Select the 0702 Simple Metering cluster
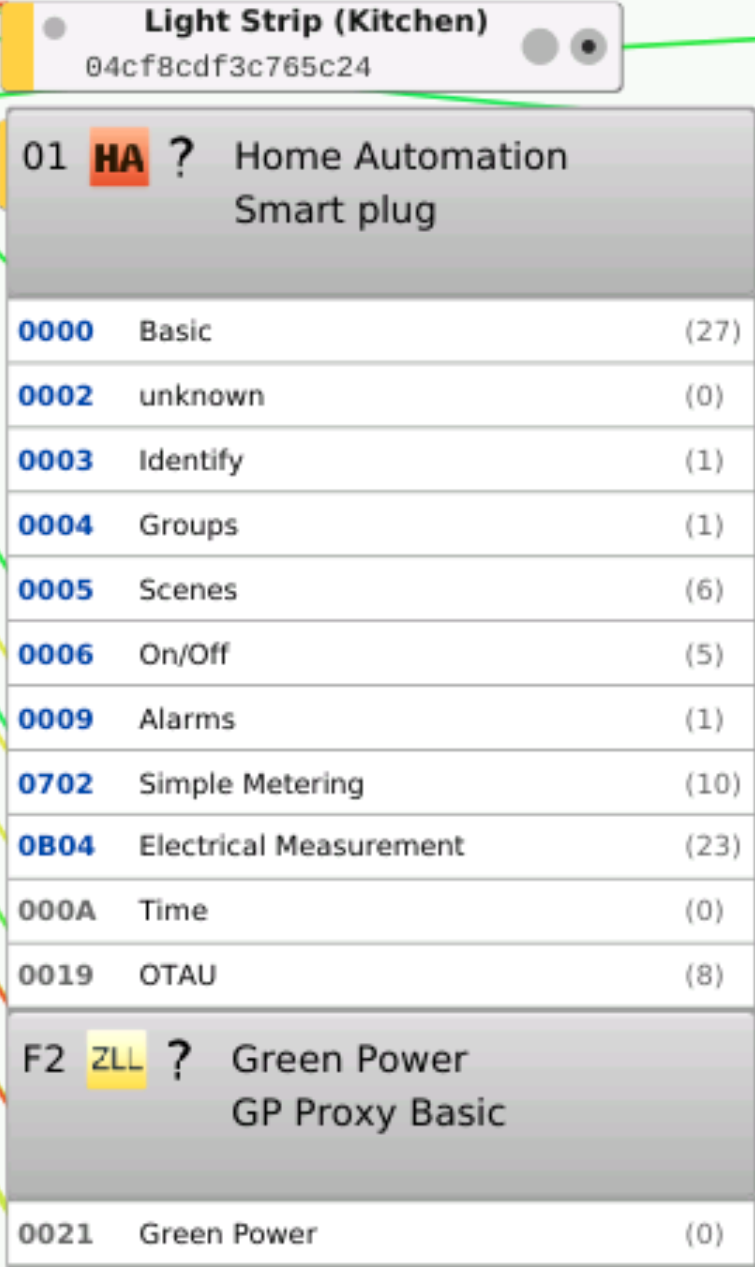Screen dimensions: 755x1267 pyautogui.click(x=380, y=783)
